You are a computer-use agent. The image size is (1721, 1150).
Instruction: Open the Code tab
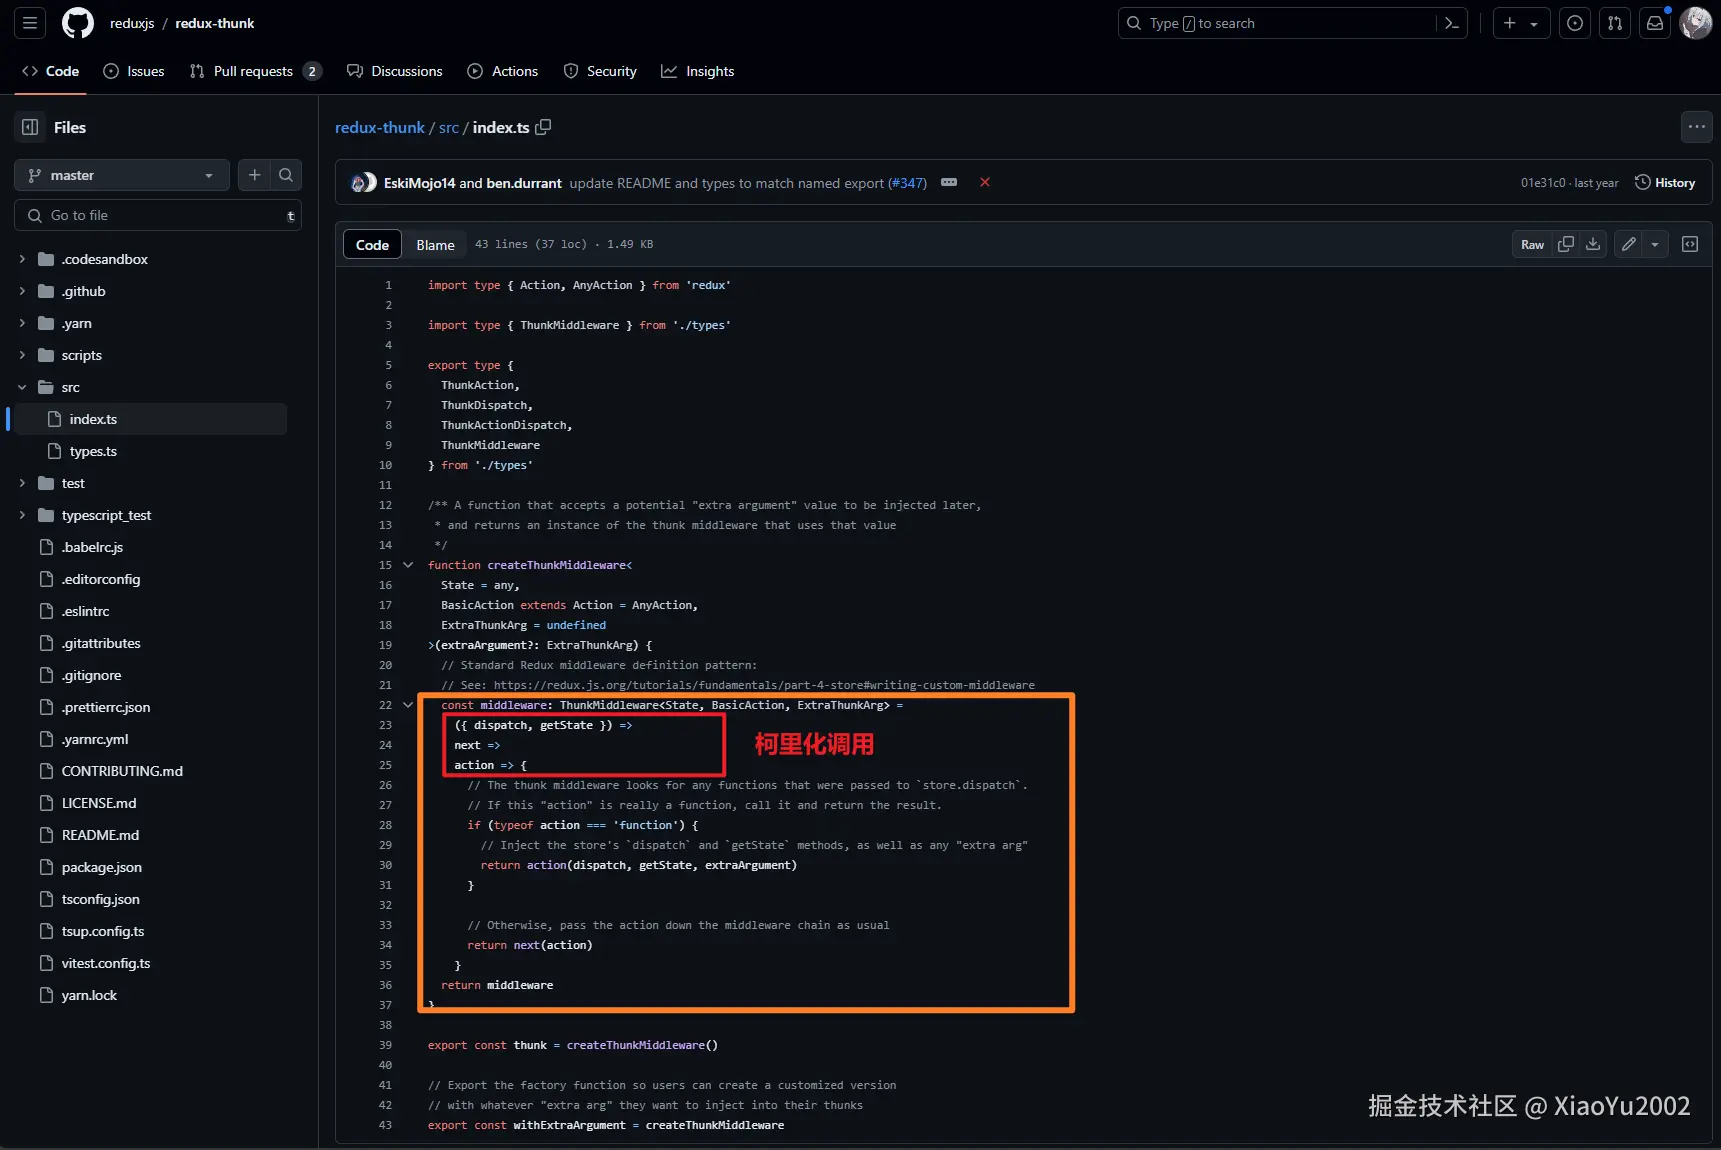pos(50,71)
